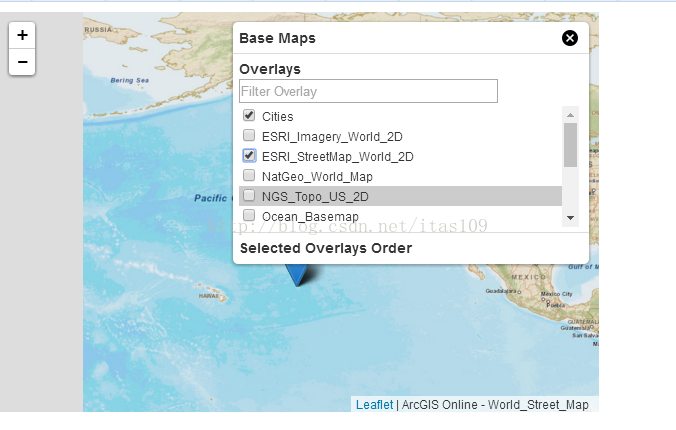Click the ArcGIS Online - World_Street_Map attribution text

[x=495, y=405]
